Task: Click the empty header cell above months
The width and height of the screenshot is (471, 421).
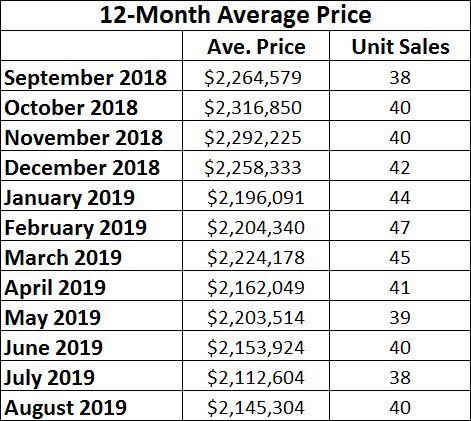Action: click(x=92, y=46)
